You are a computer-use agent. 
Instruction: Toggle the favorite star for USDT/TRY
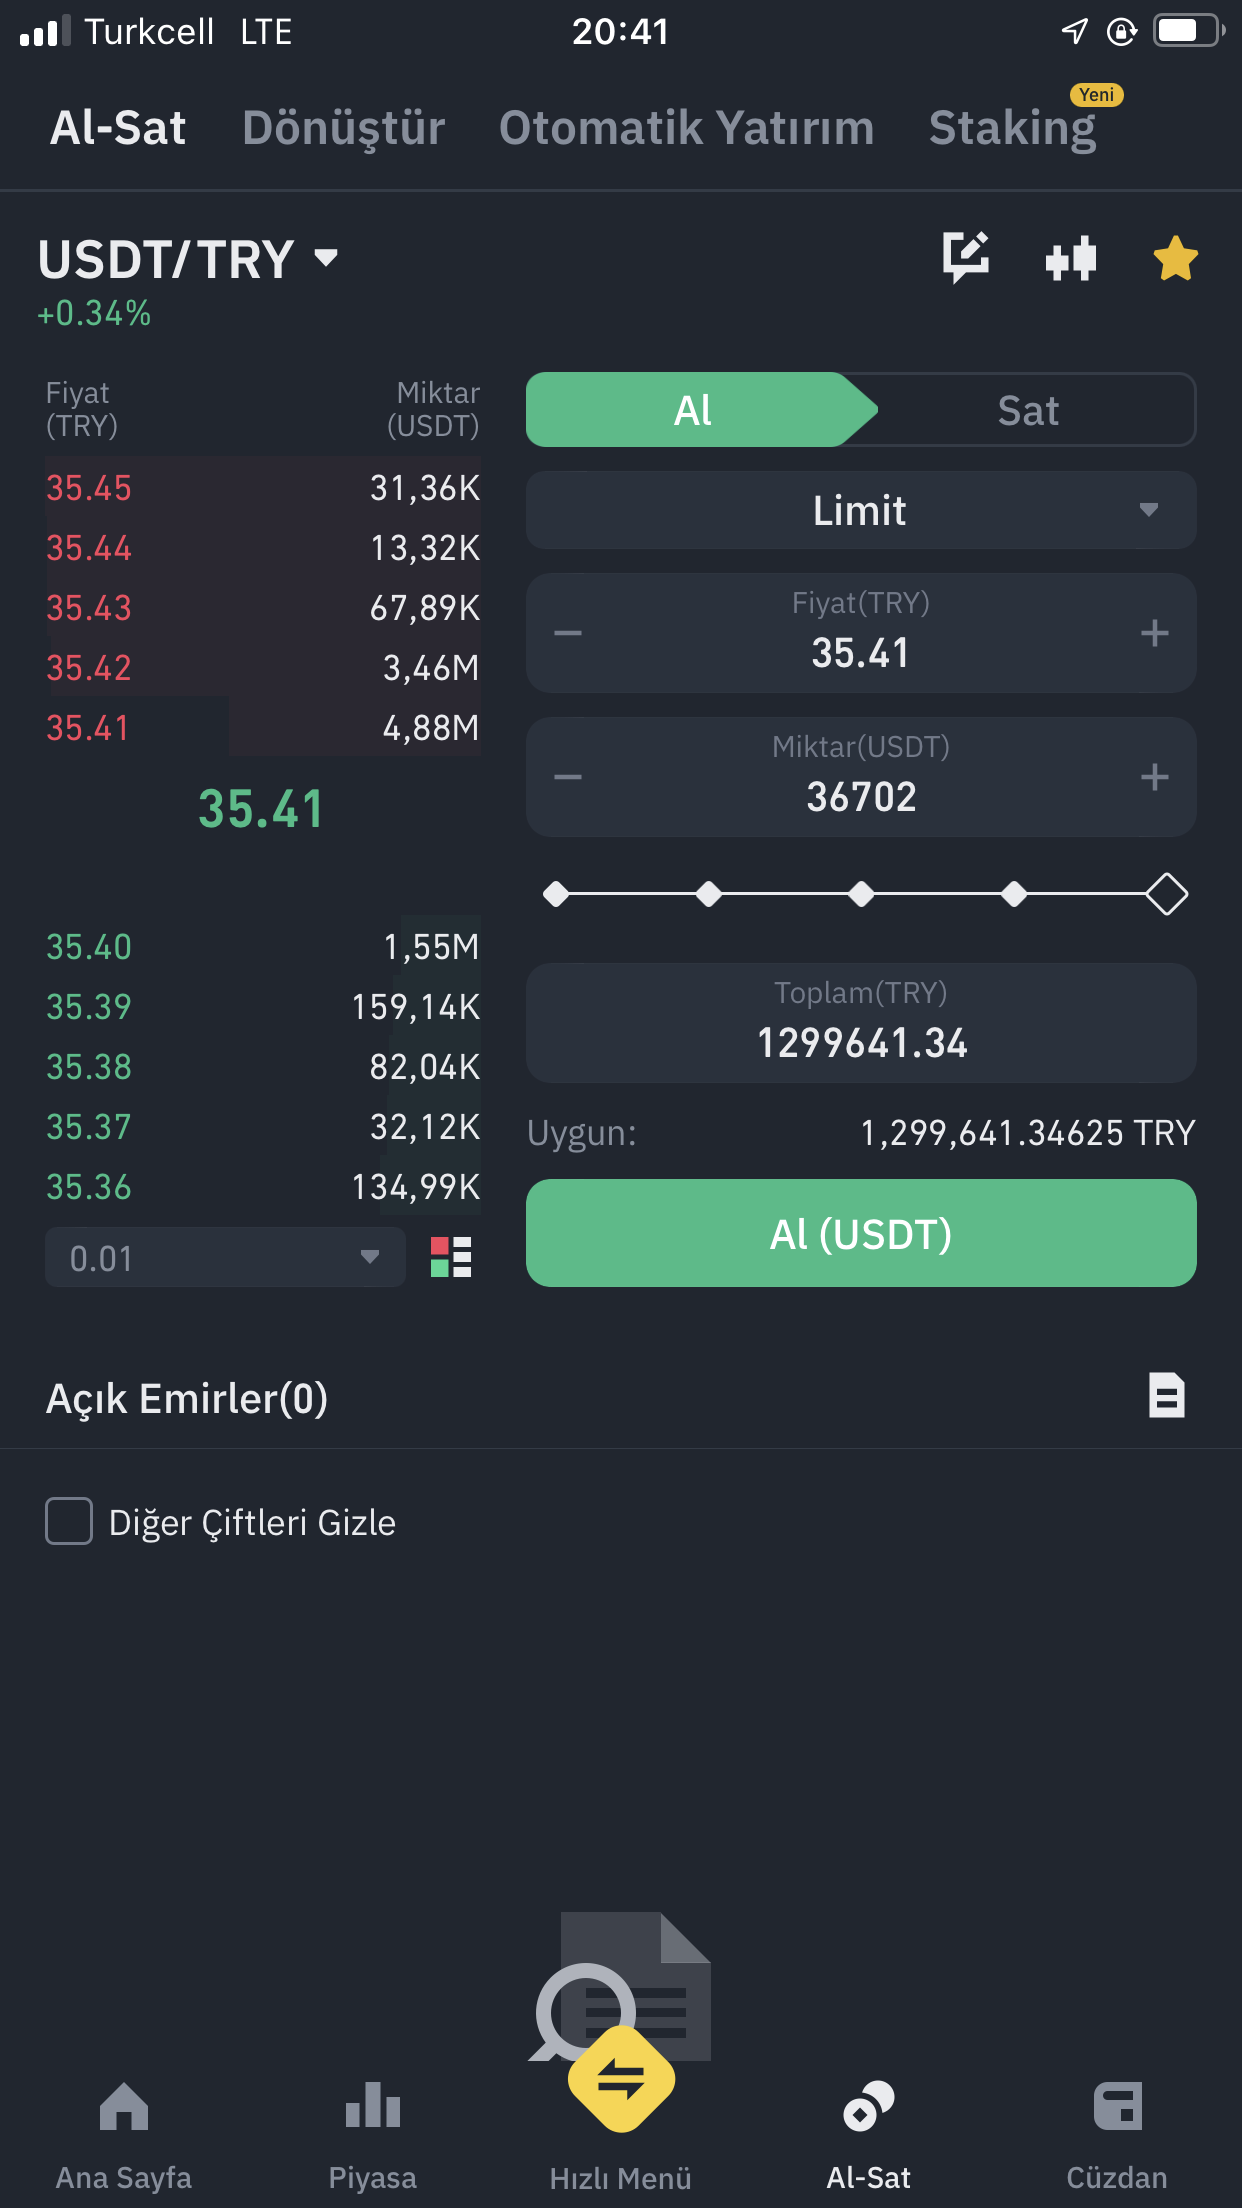[1175, 259]
